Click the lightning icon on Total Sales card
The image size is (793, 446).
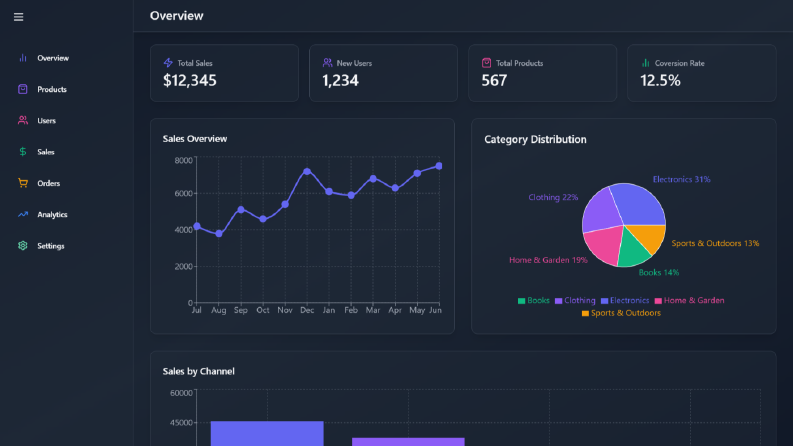point(168,63)
